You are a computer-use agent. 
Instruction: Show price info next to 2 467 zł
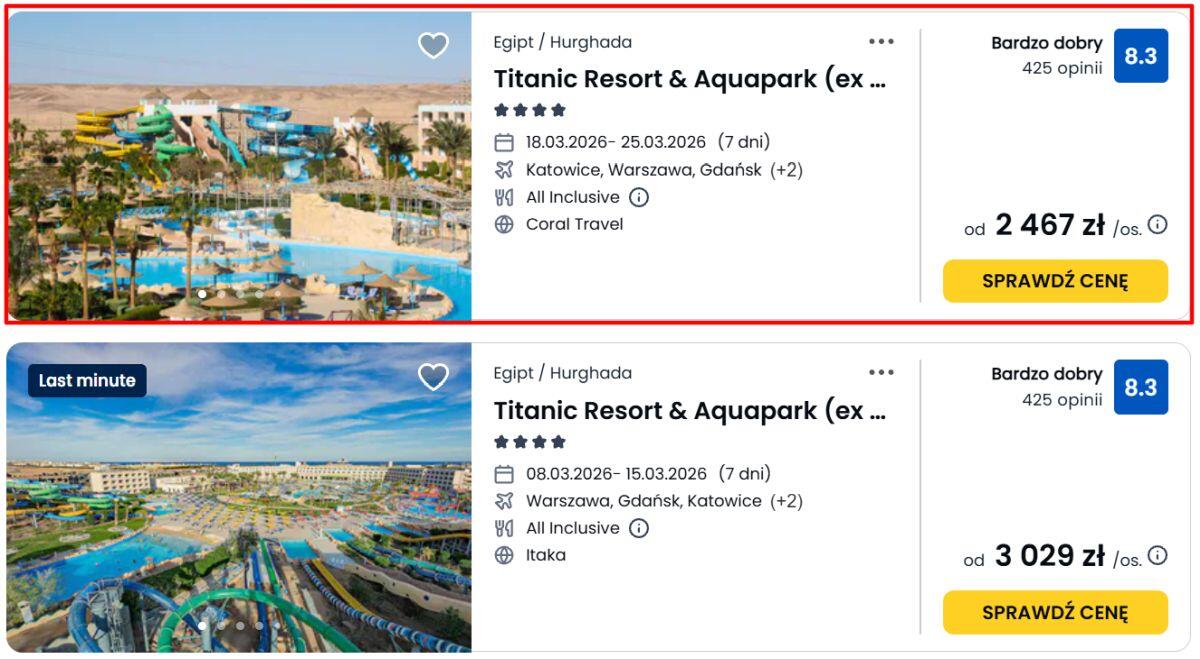(1157, 225)
